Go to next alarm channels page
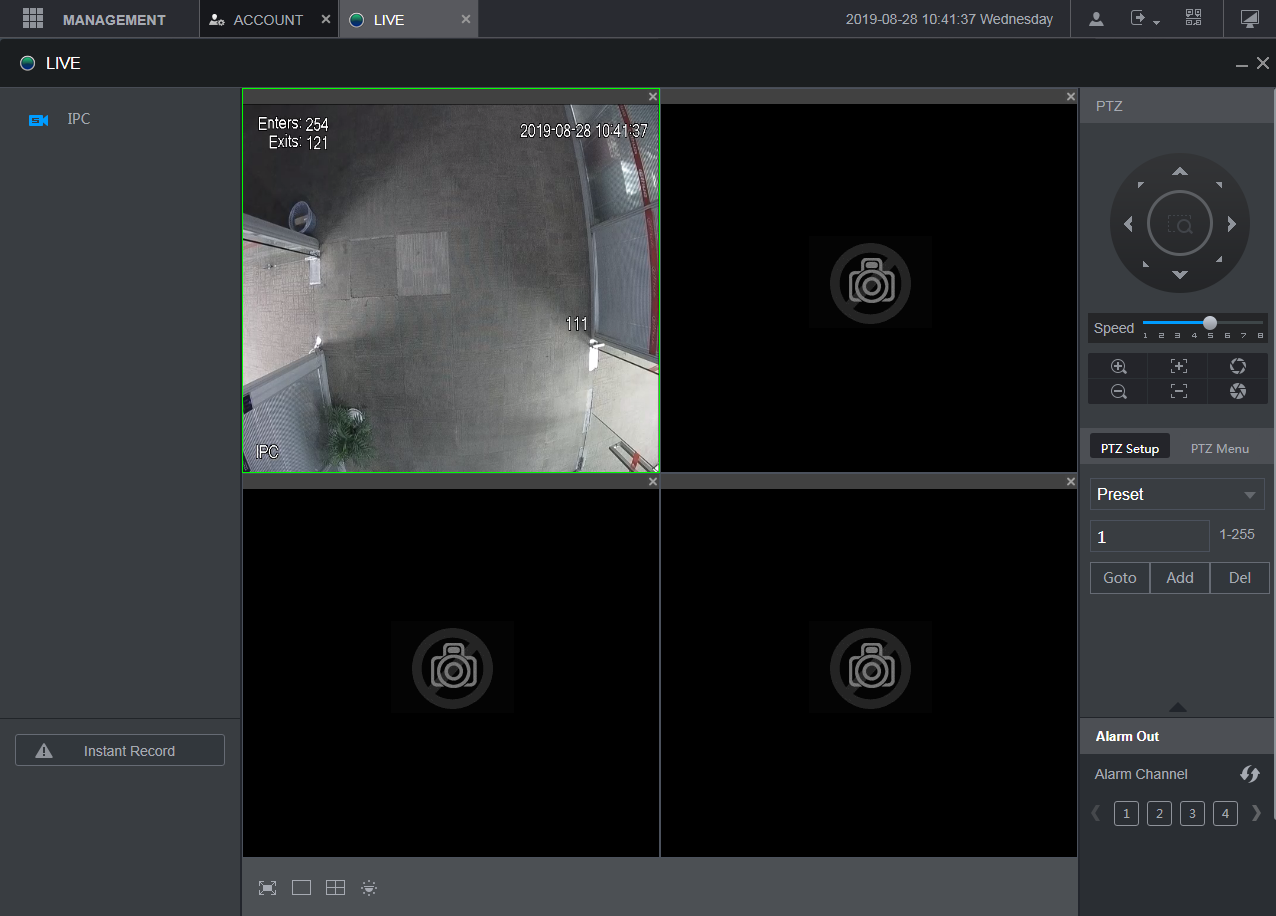 click(x=1256, y=813)
